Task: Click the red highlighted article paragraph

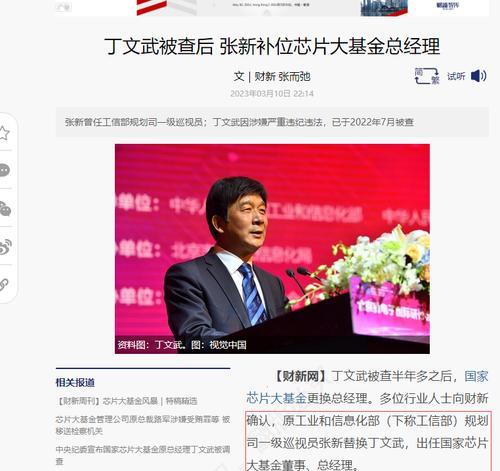Action: pos(368,441)
